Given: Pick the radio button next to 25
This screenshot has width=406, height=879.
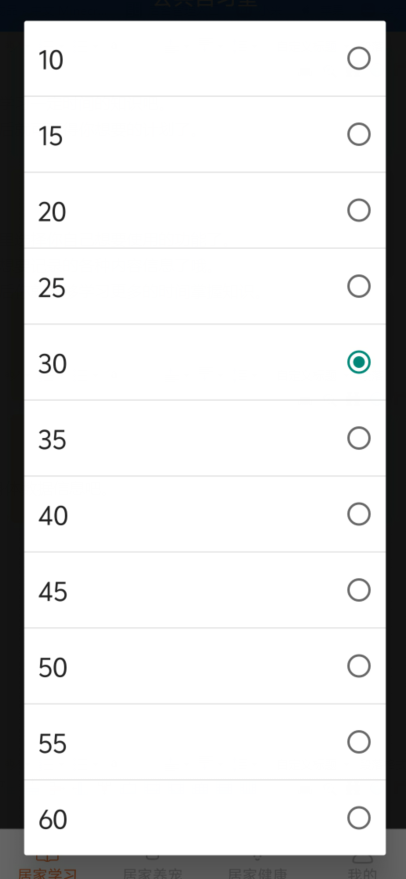Looking at the screenshot, I should click(359, 286).
